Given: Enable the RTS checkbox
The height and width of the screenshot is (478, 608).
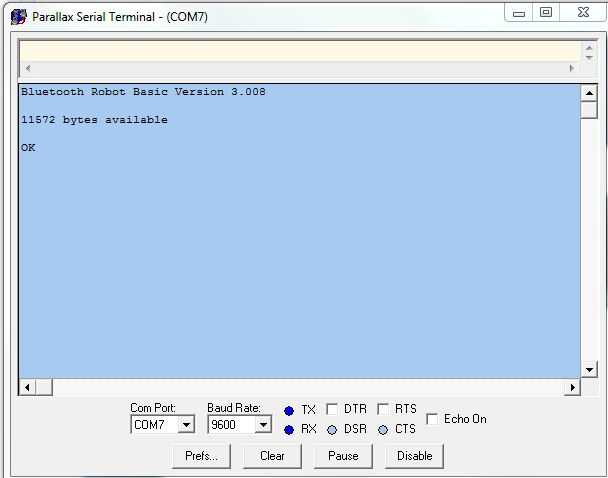Looking at the screenshot, I should pos(383,409).
